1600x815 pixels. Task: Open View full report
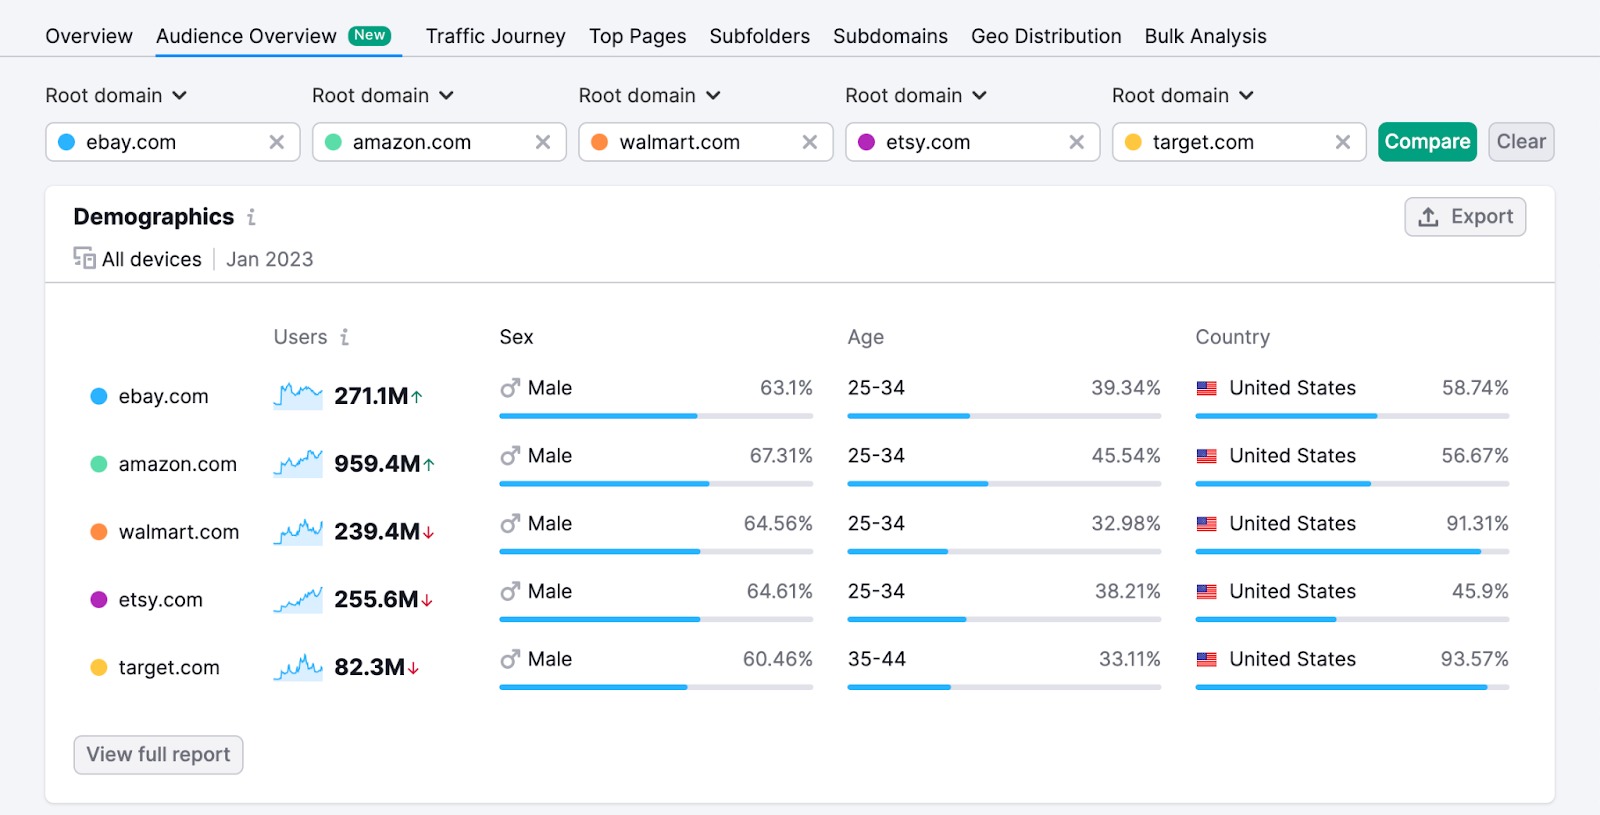point(158,755)
